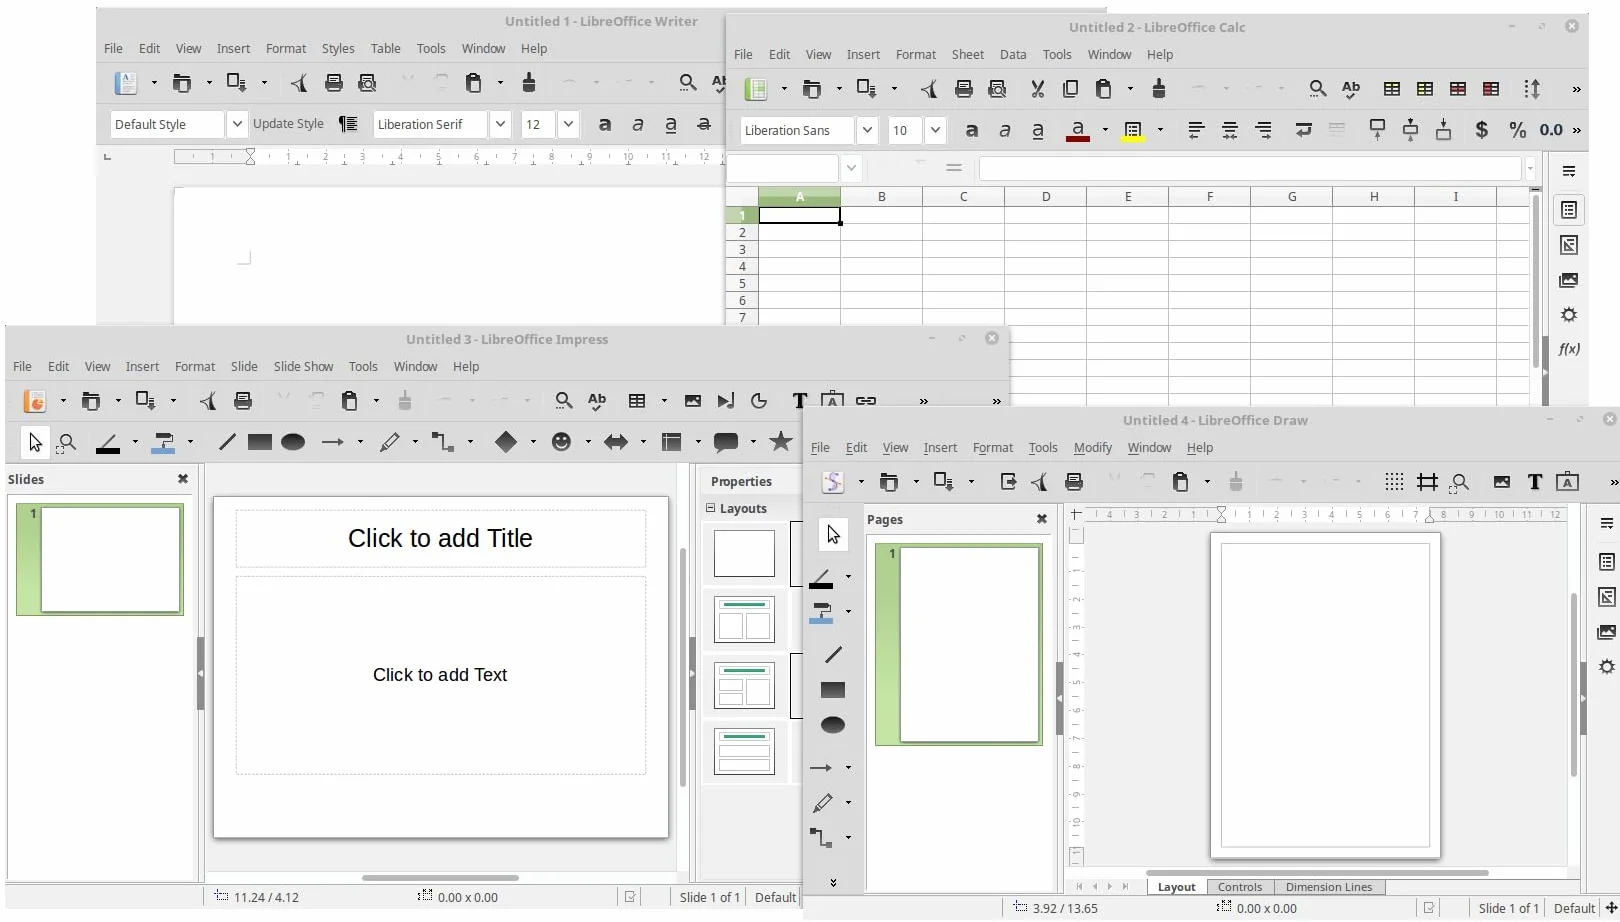Click Wrap Text icon in Calc formatting bar
Image resolution: width=1620 pixels, height=922 pixels.
click(x=1303, y=130)
